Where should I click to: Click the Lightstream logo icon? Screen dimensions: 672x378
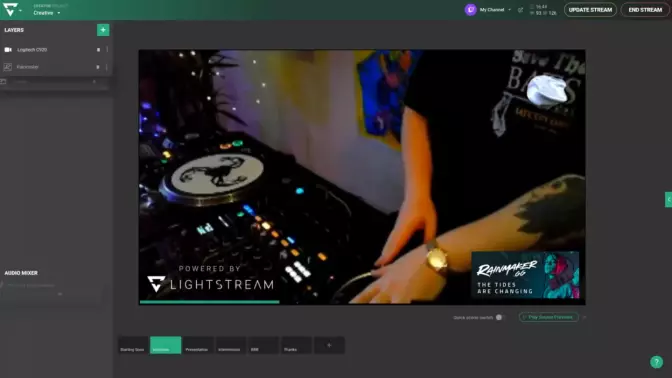point(10,9)
